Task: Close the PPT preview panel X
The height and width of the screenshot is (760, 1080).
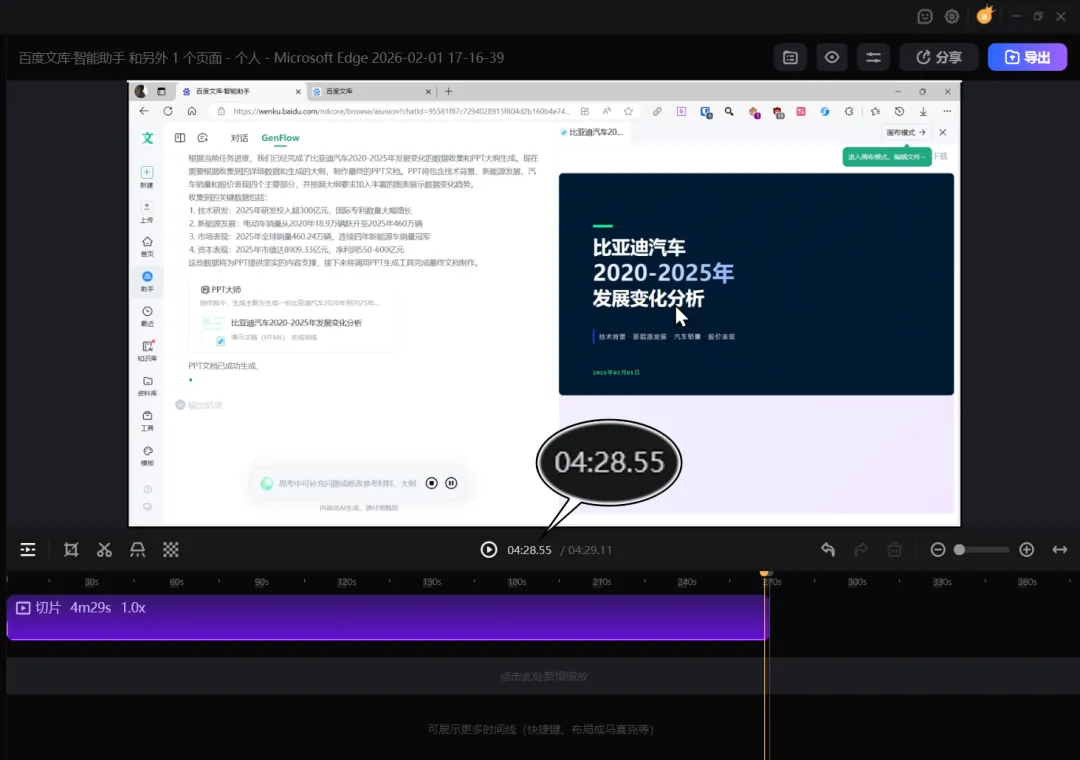Action: [x=942, y=132]
